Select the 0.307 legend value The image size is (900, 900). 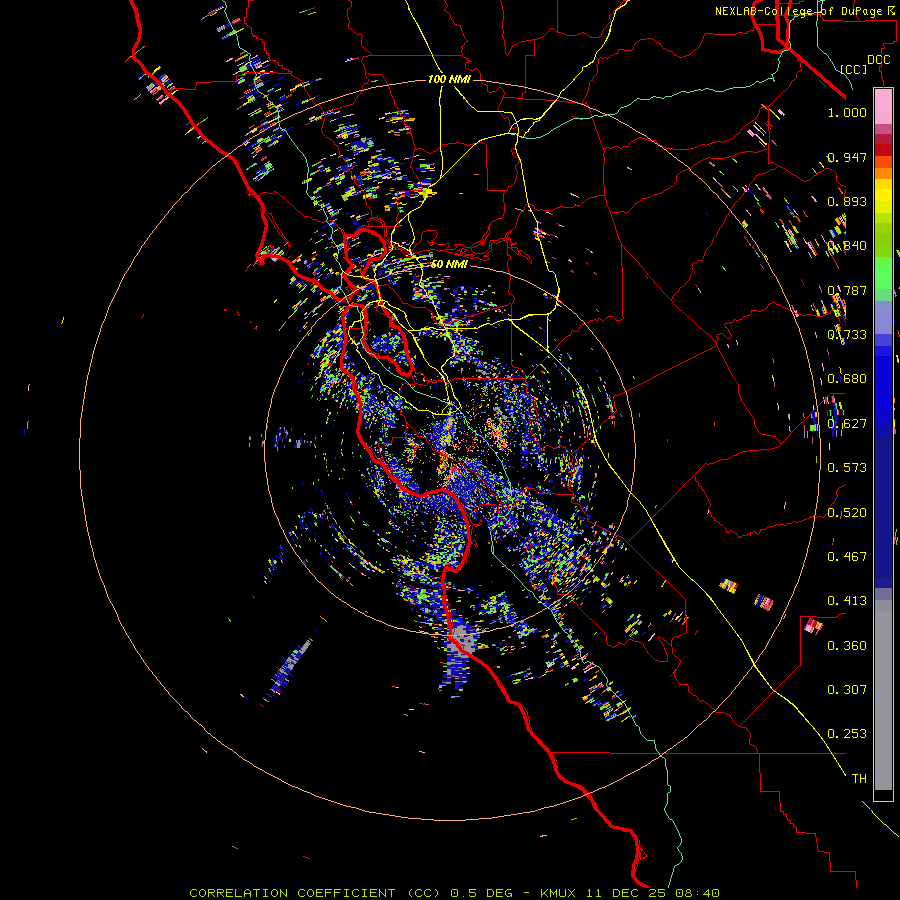tap(847, 690)
